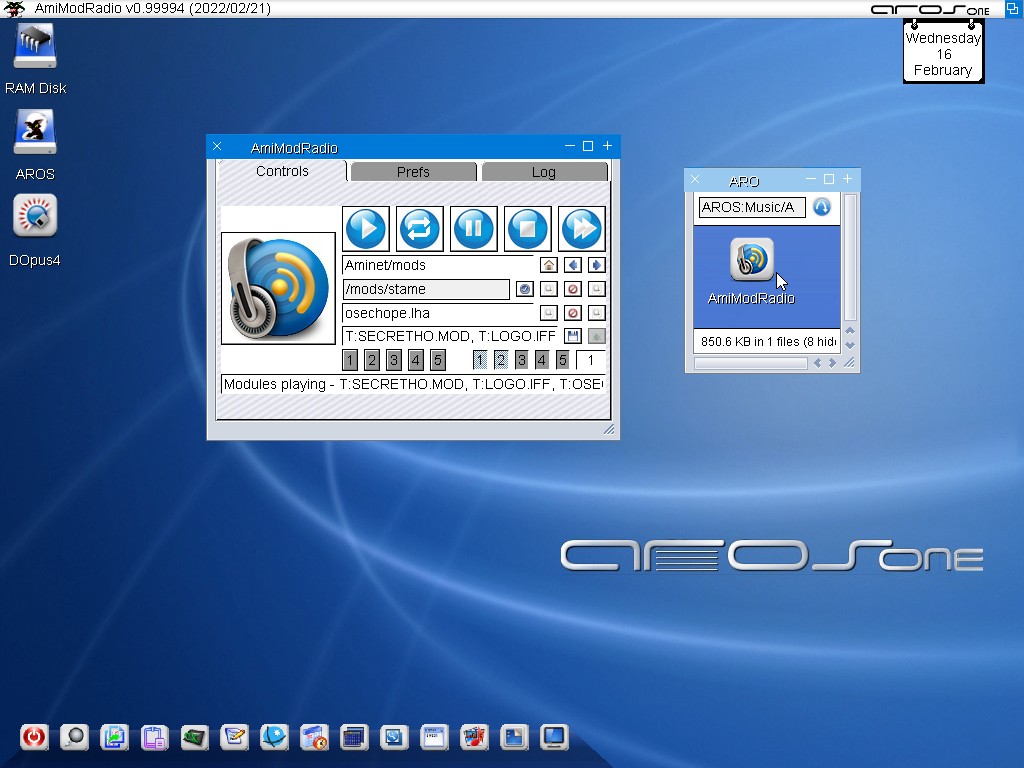Click the left blue arrow beside Aminet/mods
1024x768 pixels.
pyautogui.click(x=573, y=265)
